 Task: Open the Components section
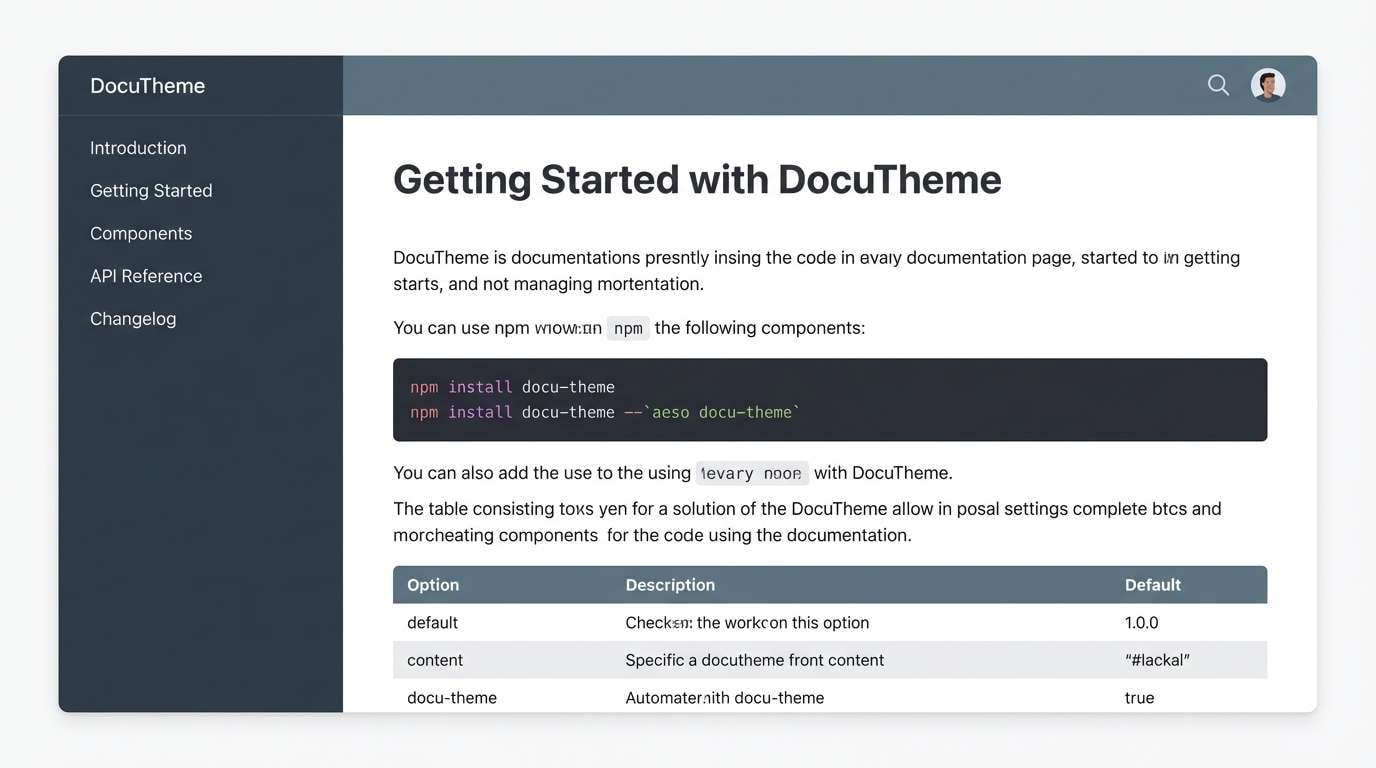[141, 232]
